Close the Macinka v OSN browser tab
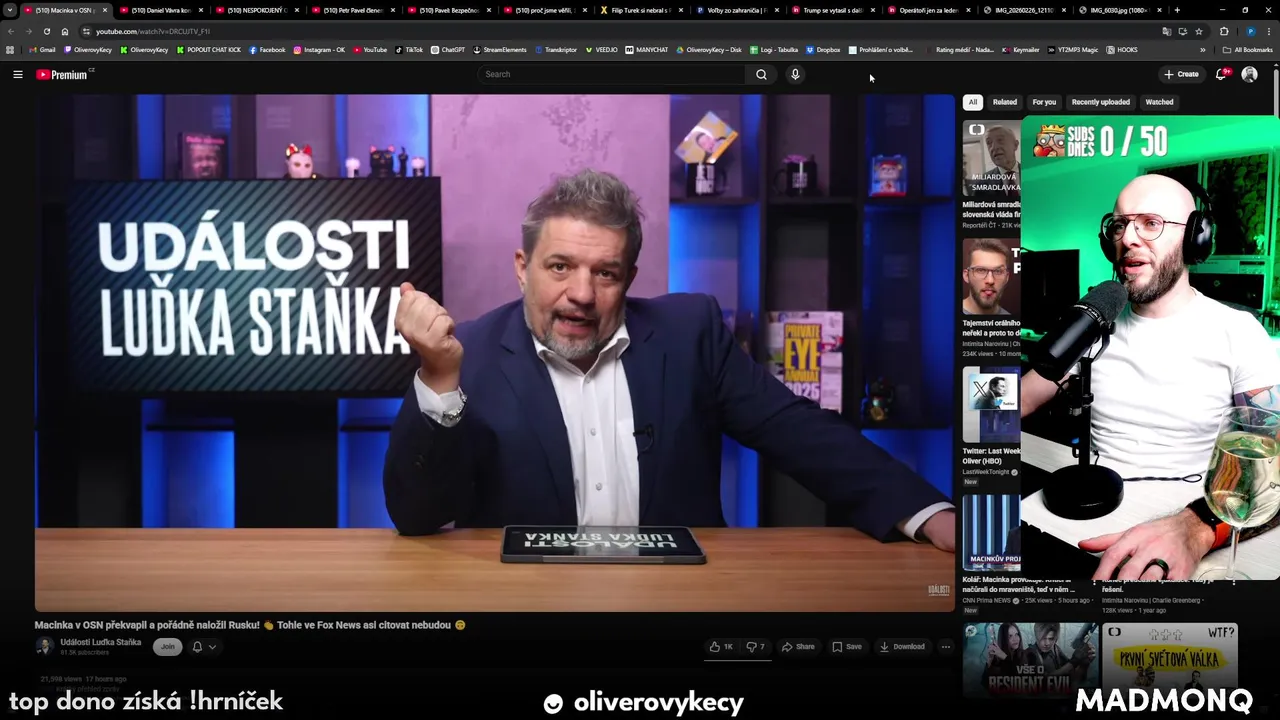The height and width of the screenshot is (720, 1280). [105, 10]
